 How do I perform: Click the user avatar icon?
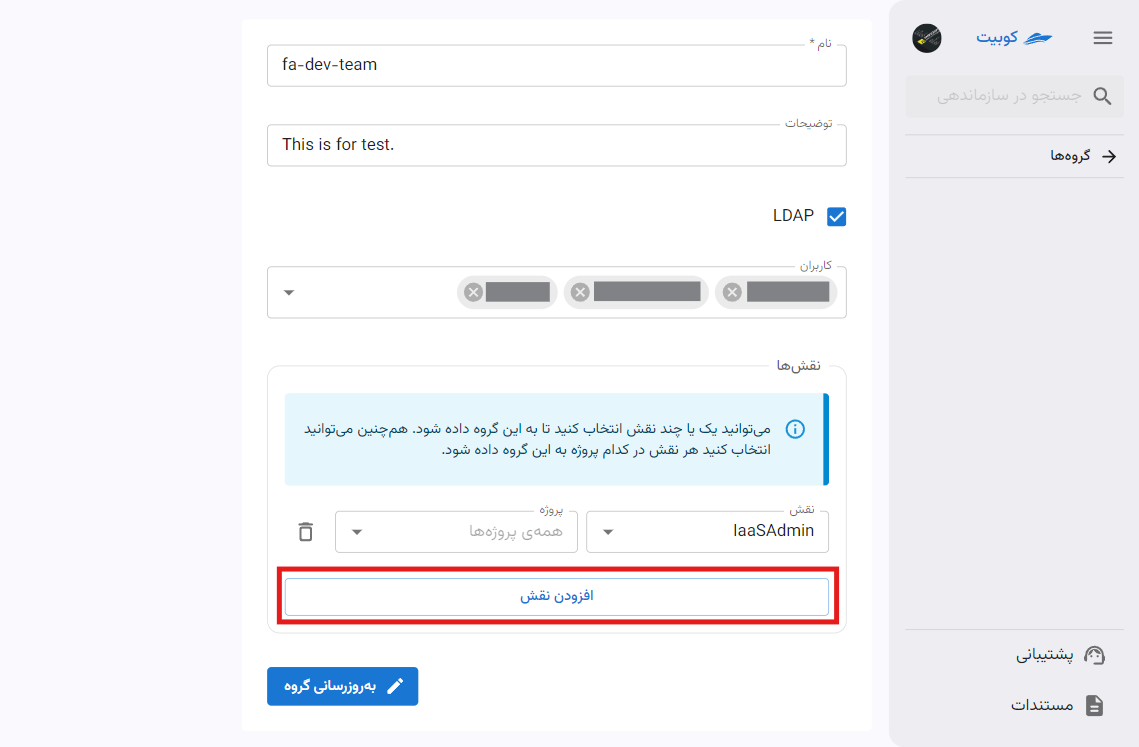coord(927,38)
